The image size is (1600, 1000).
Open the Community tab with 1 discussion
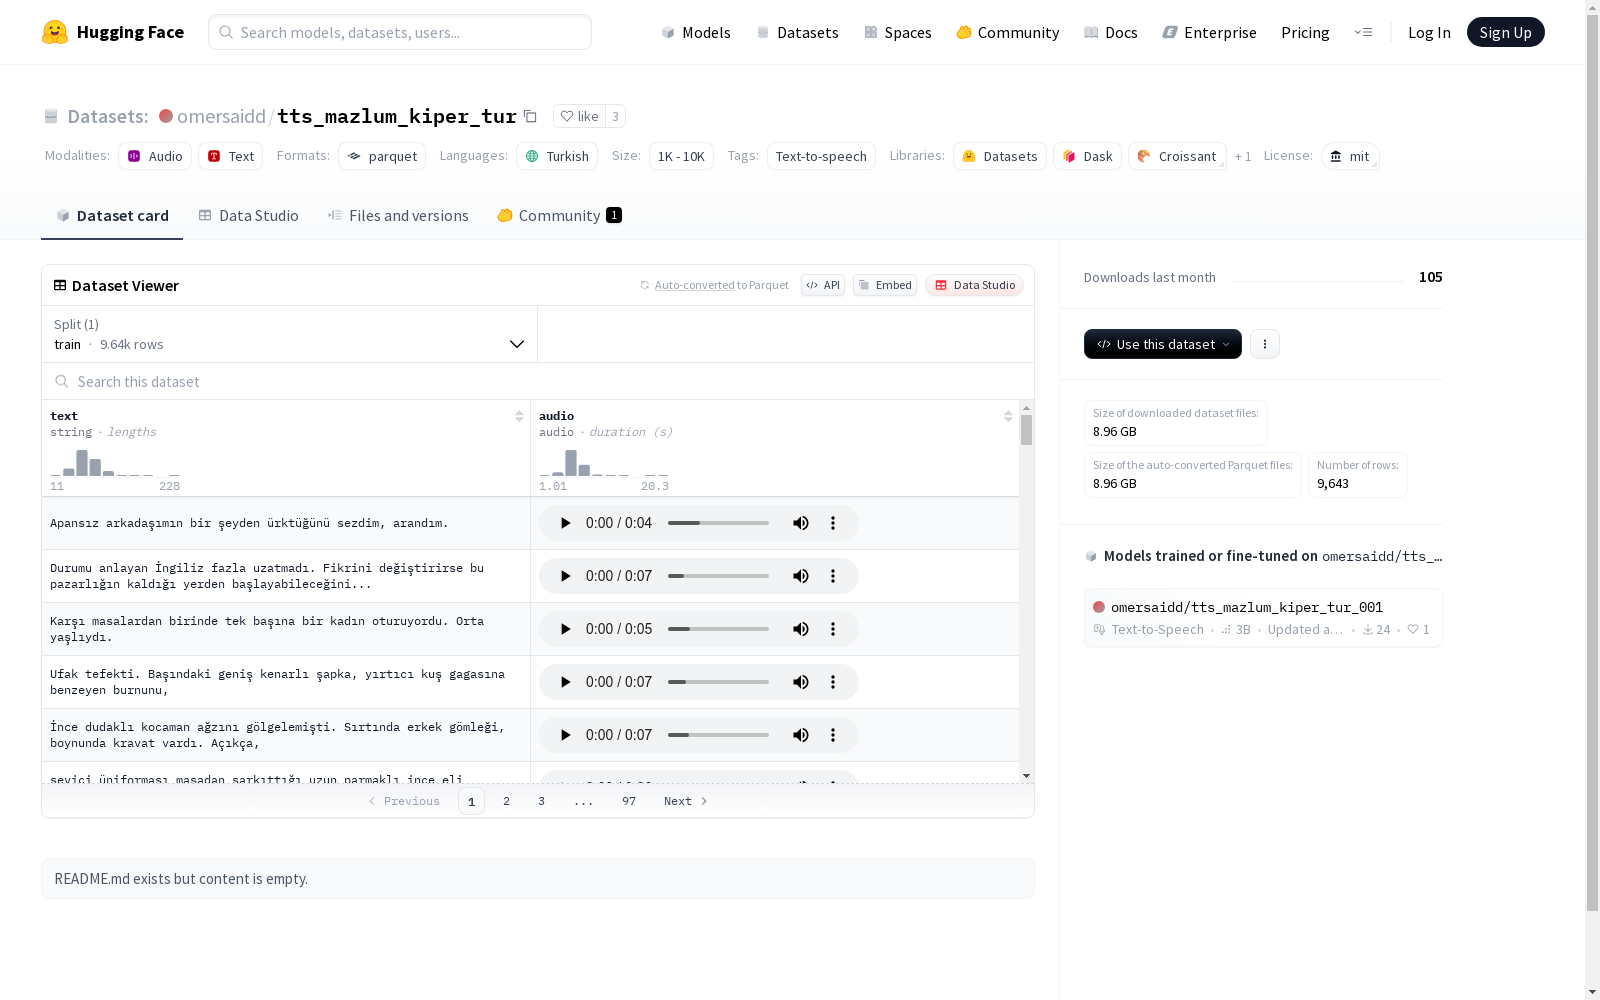tap(560, 216)
